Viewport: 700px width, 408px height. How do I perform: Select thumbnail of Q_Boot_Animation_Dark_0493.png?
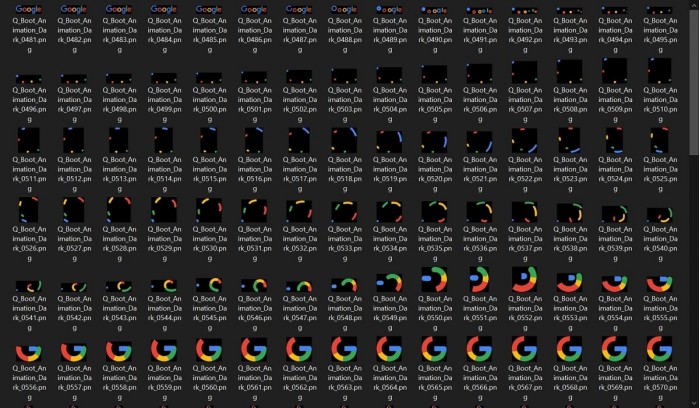(x=570, y=10)
